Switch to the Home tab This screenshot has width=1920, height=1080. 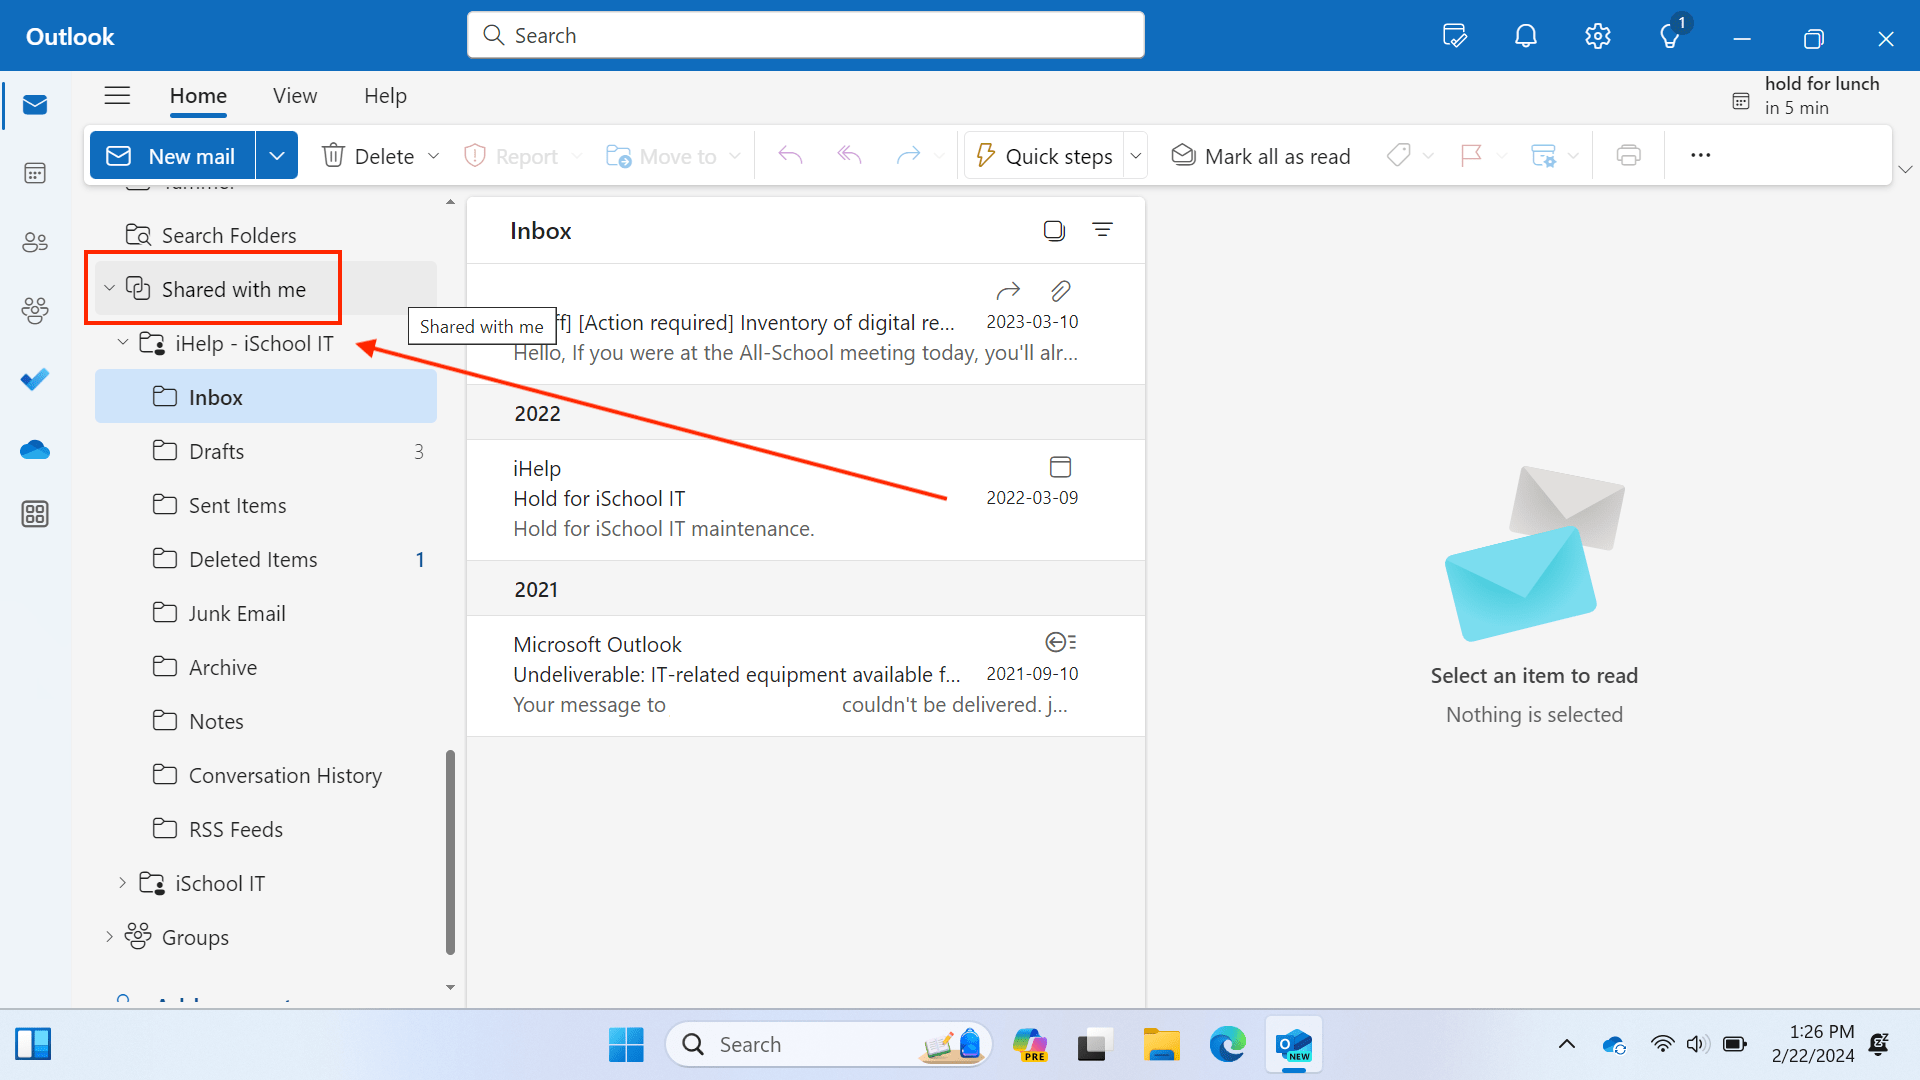click(198, 96)
